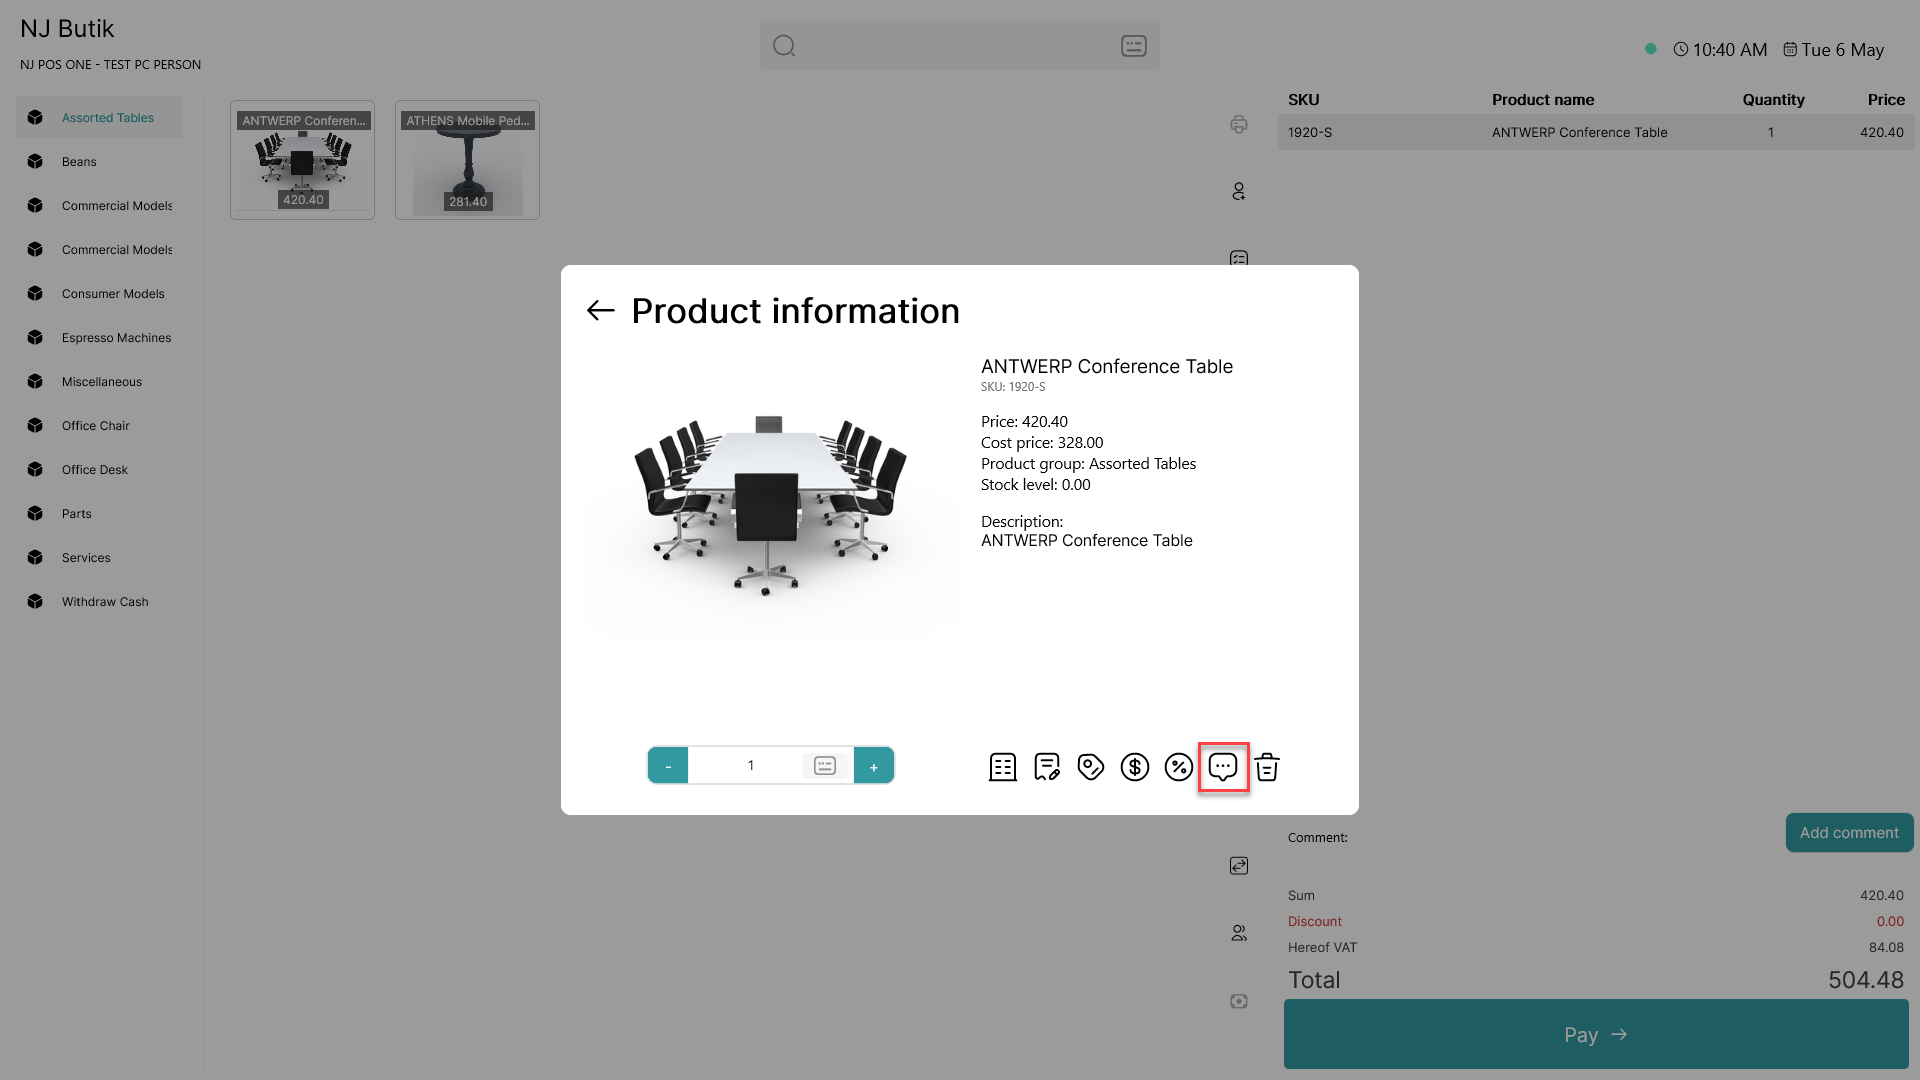Click the customer icon below the printer

[x=1239, y=192]
